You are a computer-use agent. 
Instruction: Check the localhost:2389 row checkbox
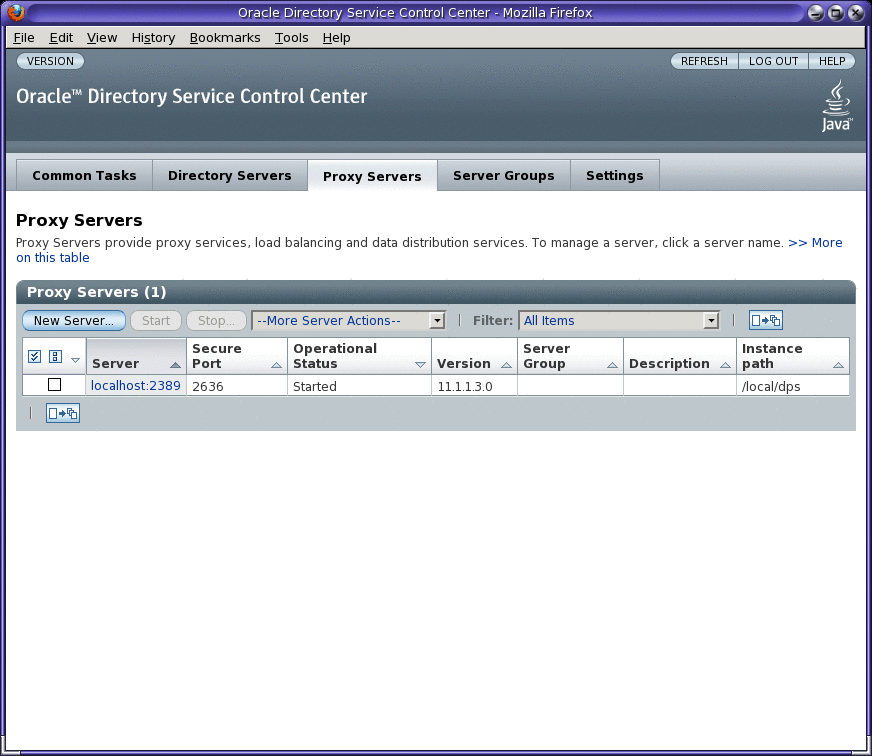54,384
